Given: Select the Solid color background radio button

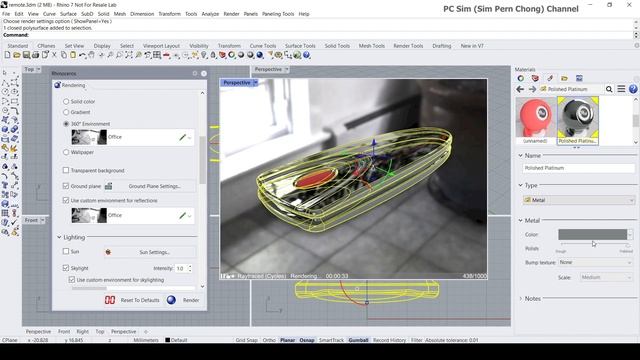Looking at the screenshot, I should tap(66, 101).
